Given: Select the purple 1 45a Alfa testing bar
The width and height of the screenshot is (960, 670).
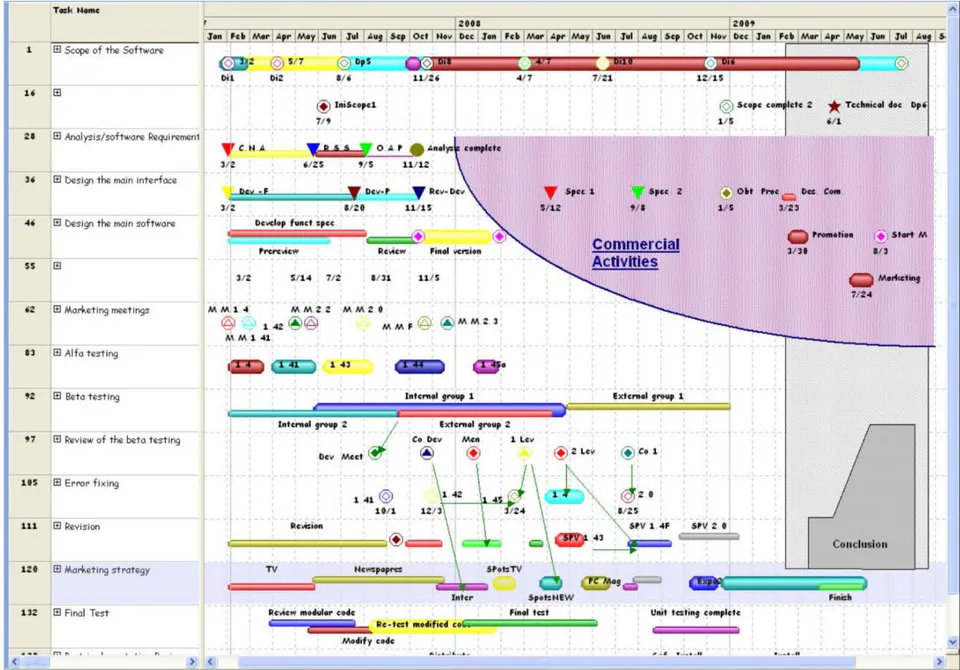Looking at the screenshot, I should point(486,366).
